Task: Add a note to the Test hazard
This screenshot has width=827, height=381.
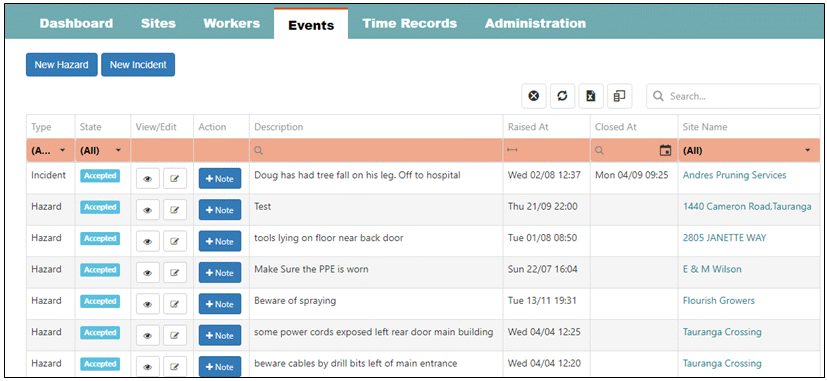Action: pos(220,210)
